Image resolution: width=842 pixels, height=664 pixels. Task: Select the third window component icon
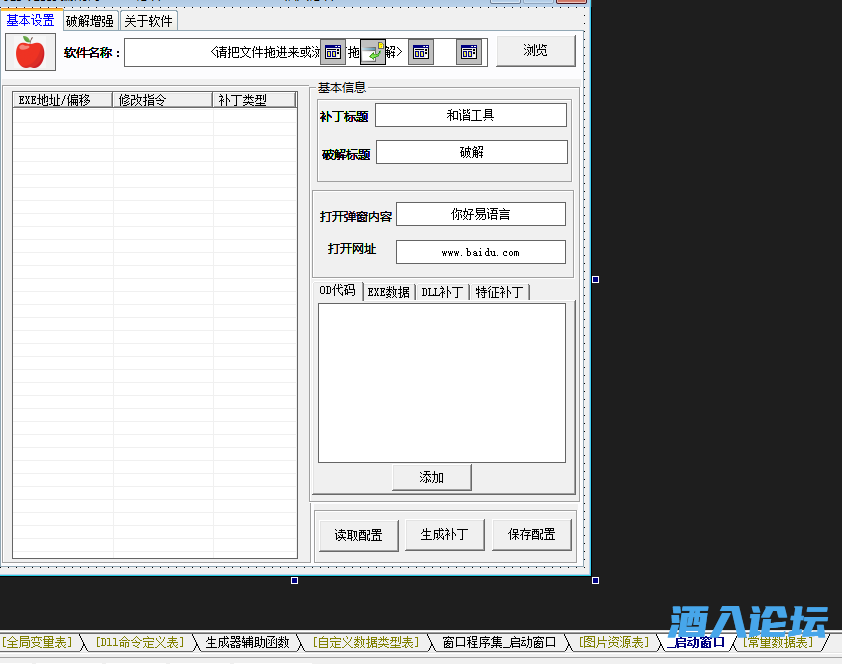[421, 52]
